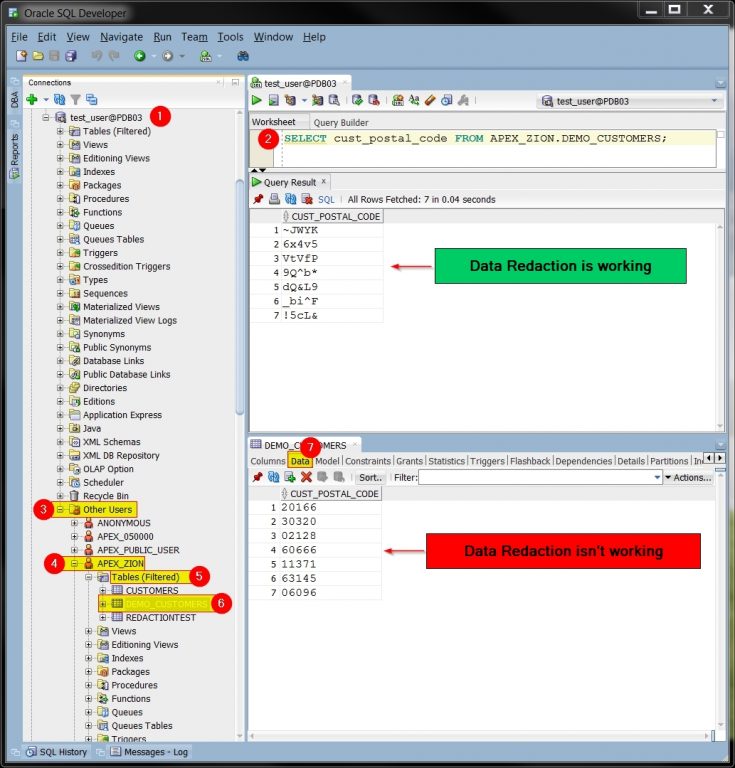
Task: Open the File menu
Action: tap(20, 37)
